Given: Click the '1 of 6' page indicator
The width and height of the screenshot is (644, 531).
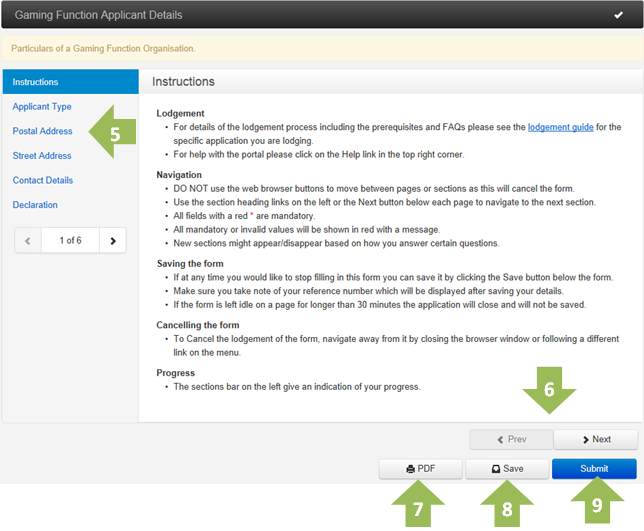Looking at the screenshot, I should [70, 241].
